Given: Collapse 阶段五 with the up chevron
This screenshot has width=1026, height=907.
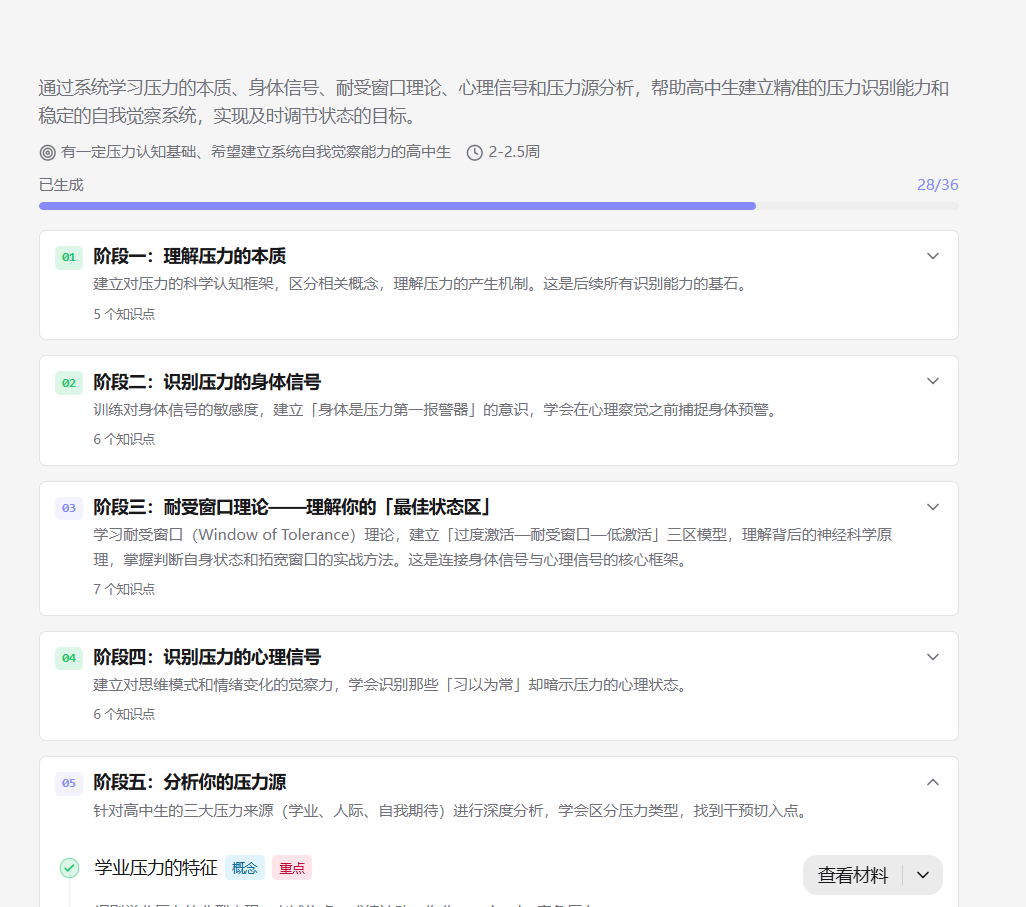Looking at the screenshot, I should tap(933, 782).
